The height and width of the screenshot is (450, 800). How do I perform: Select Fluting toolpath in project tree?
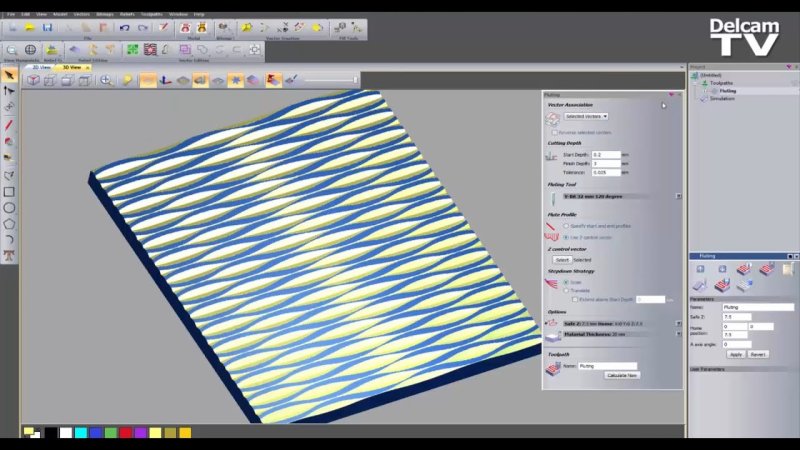727,90
